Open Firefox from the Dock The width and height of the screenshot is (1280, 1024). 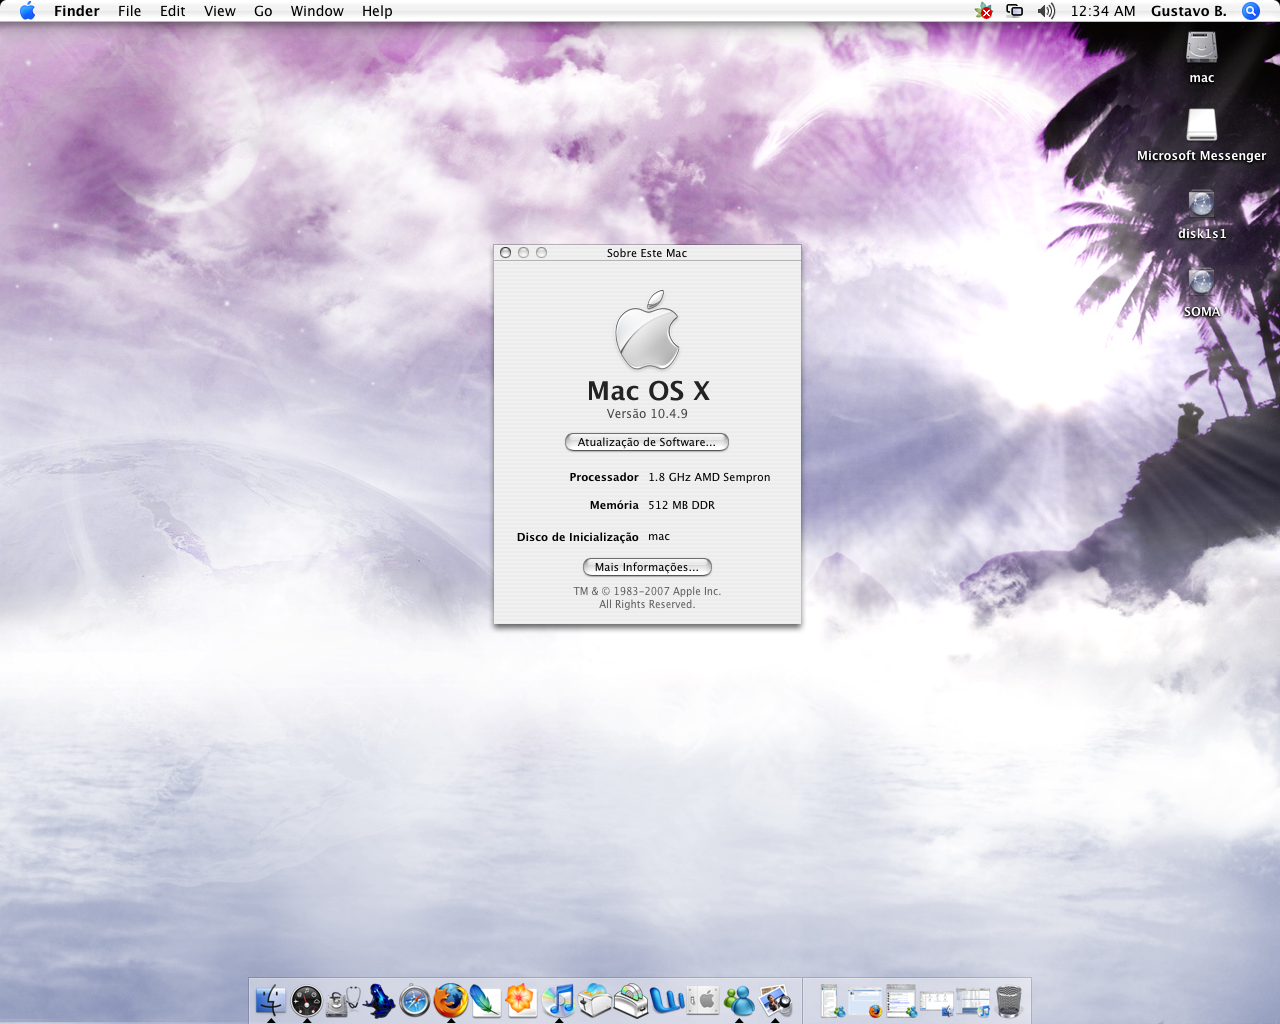(x=450, y=1000)
